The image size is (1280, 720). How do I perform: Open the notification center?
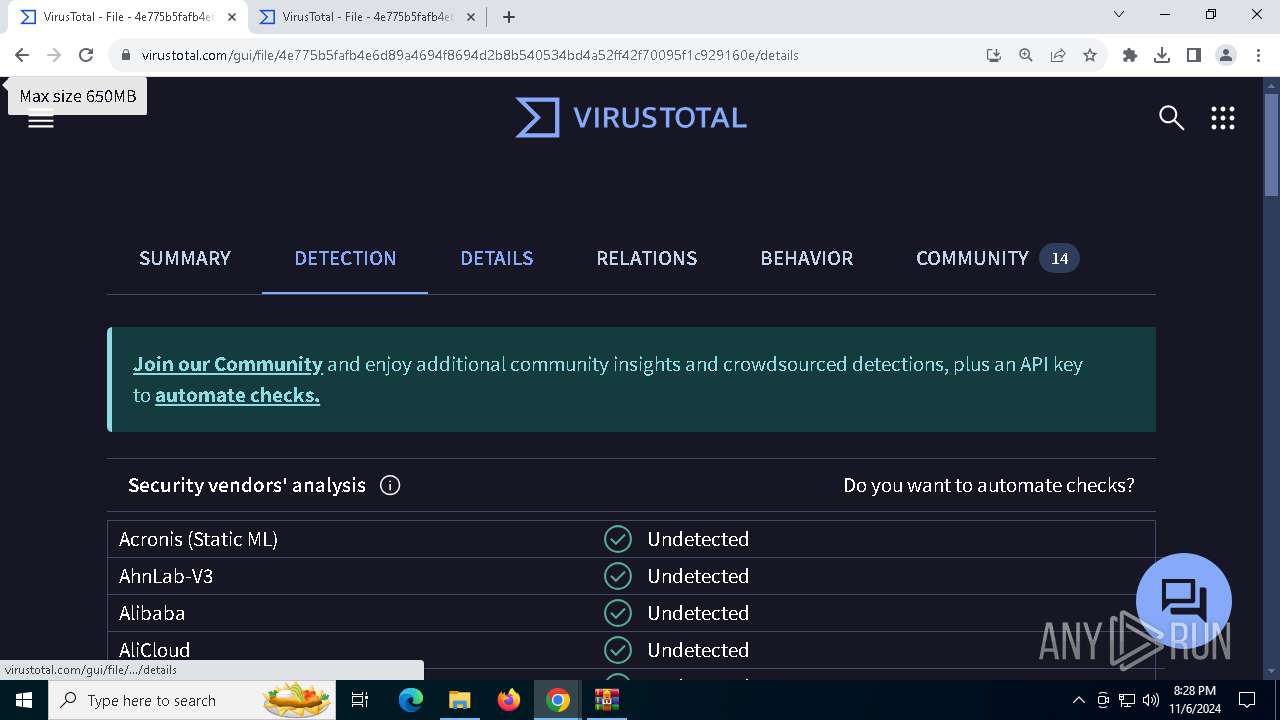pos(1247,700)
